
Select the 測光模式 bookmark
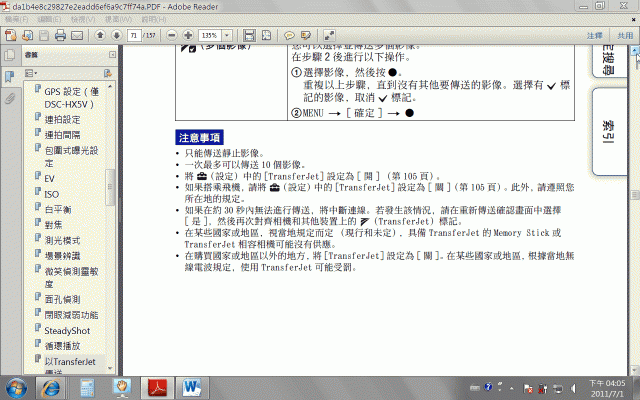[62, 240]
